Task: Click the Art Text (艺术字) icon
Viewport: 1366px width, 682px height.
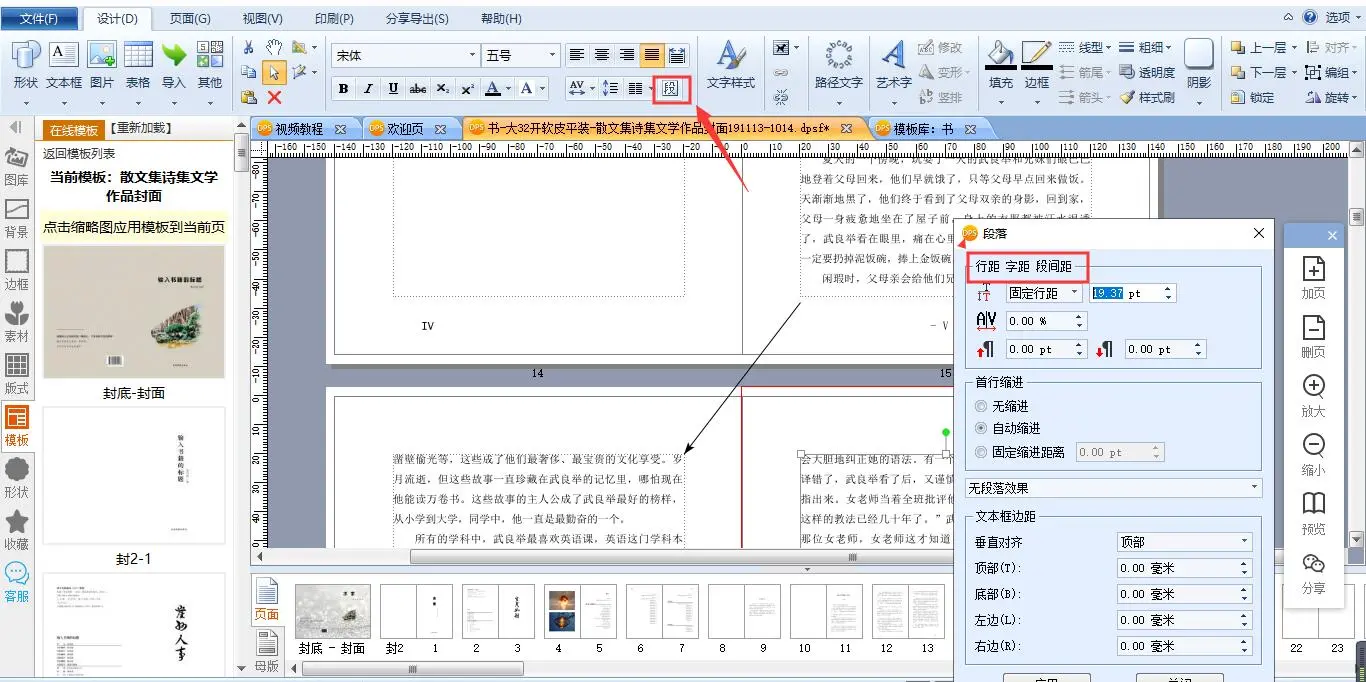Action: click(893, 65)
